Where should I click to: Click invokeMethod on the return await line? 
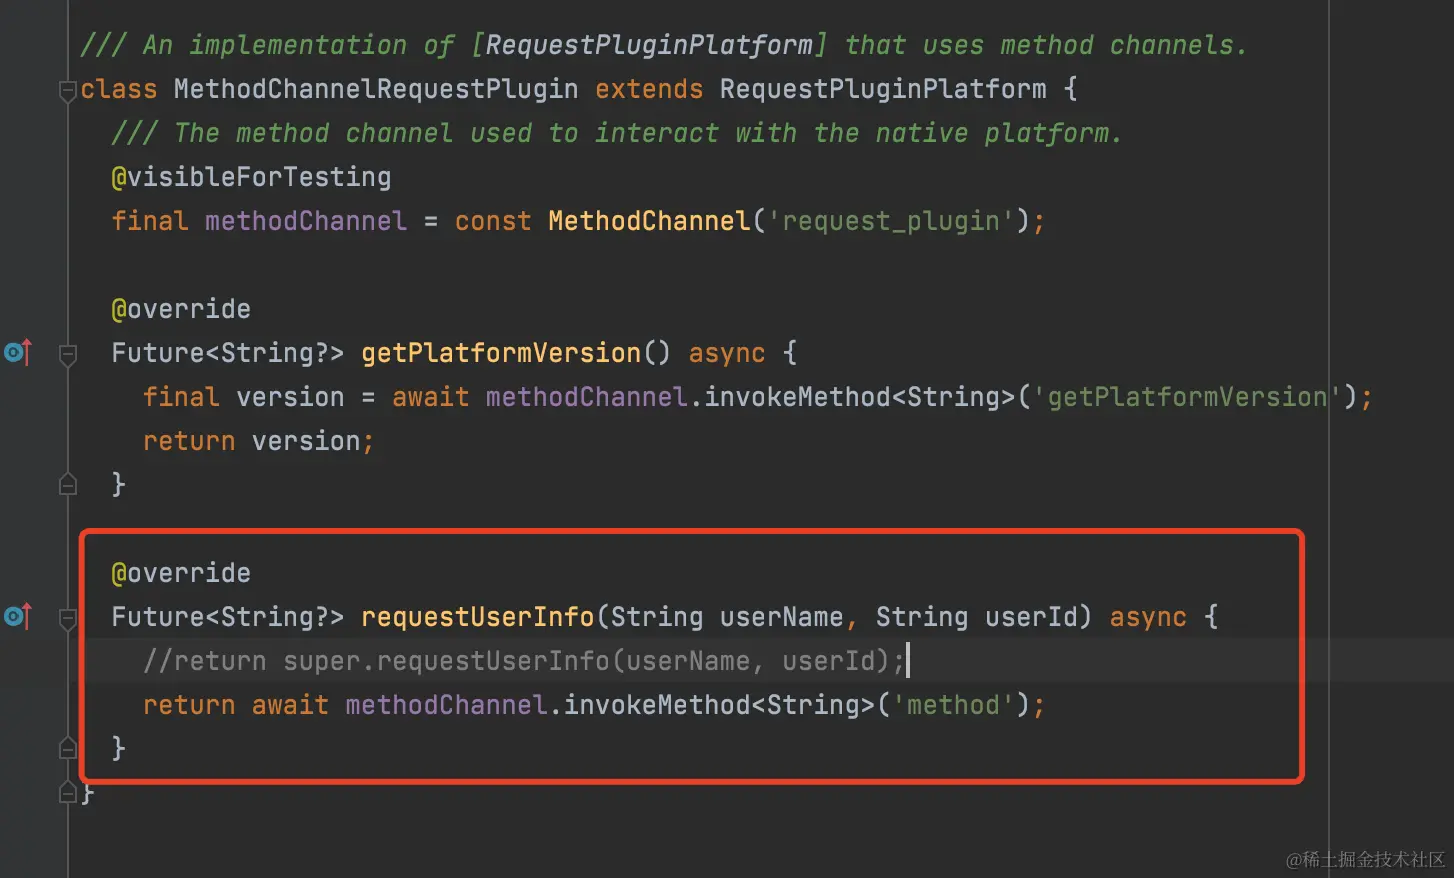657,705
